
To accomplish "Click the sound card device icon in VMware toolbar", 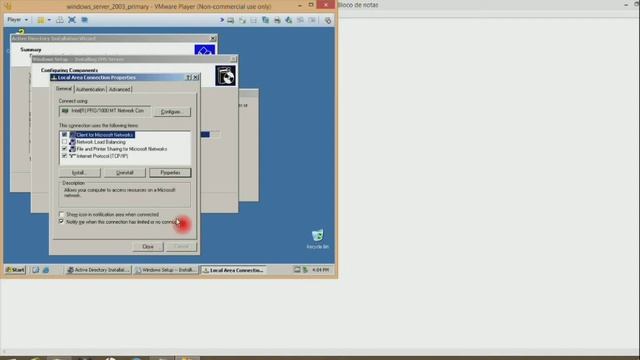I will pyautogui.click(x=289, y=20).
